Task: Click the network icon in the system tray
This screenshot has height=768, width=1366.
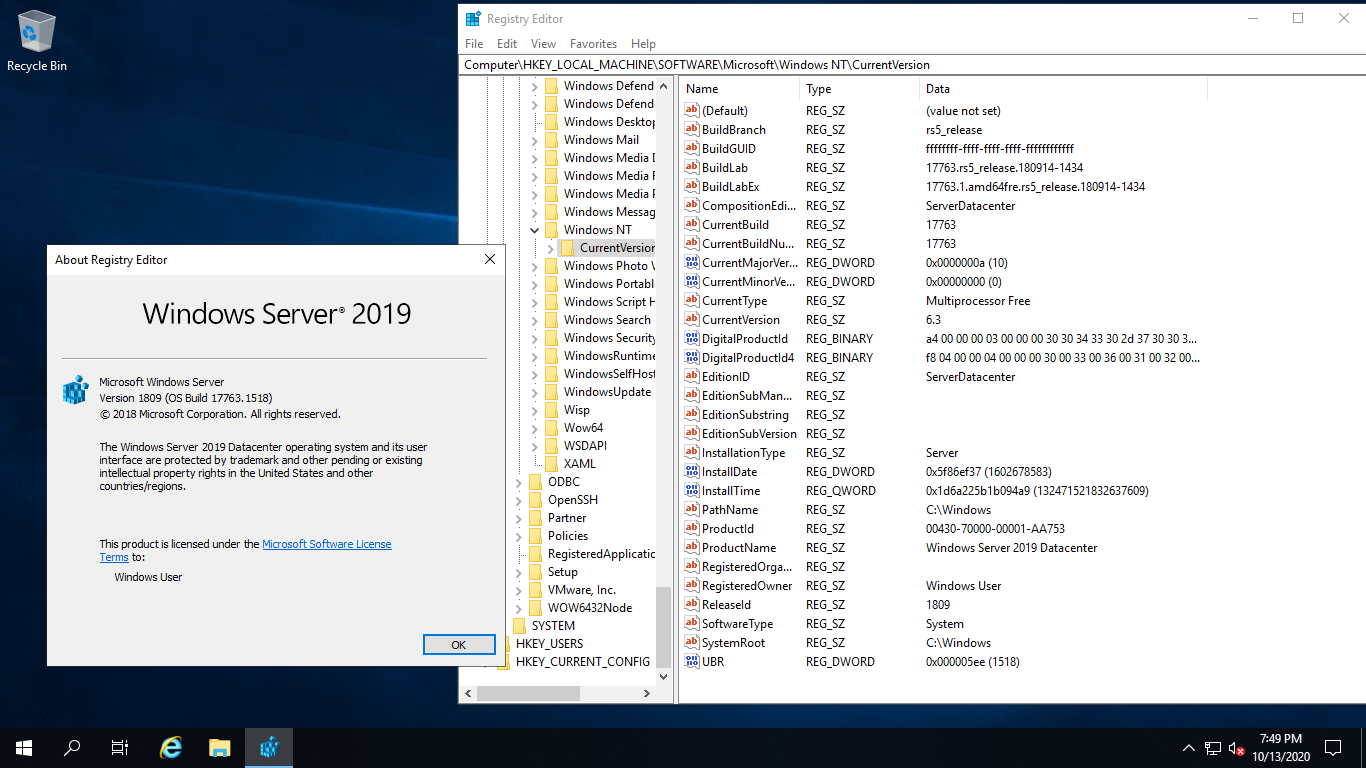Action: 1212,748
